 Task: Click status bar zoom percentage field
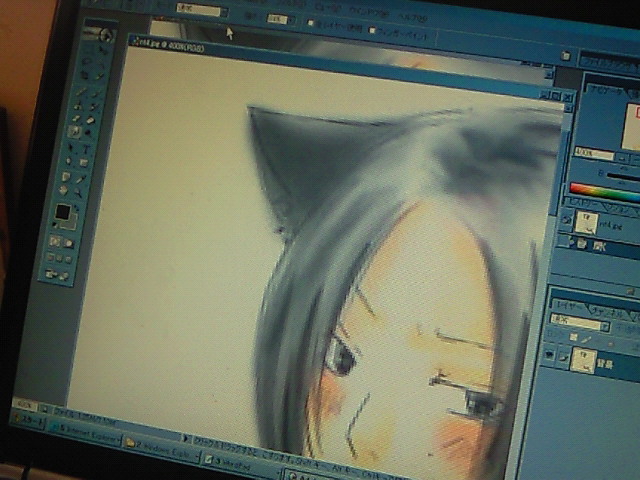tap(25, 404)
